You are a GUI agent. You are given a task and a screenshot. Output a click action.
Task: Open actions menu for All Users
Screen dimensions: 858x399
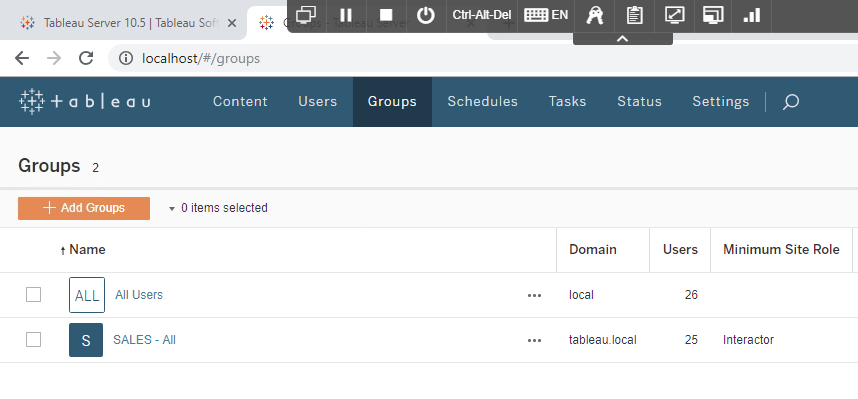(x=534, y=296)
